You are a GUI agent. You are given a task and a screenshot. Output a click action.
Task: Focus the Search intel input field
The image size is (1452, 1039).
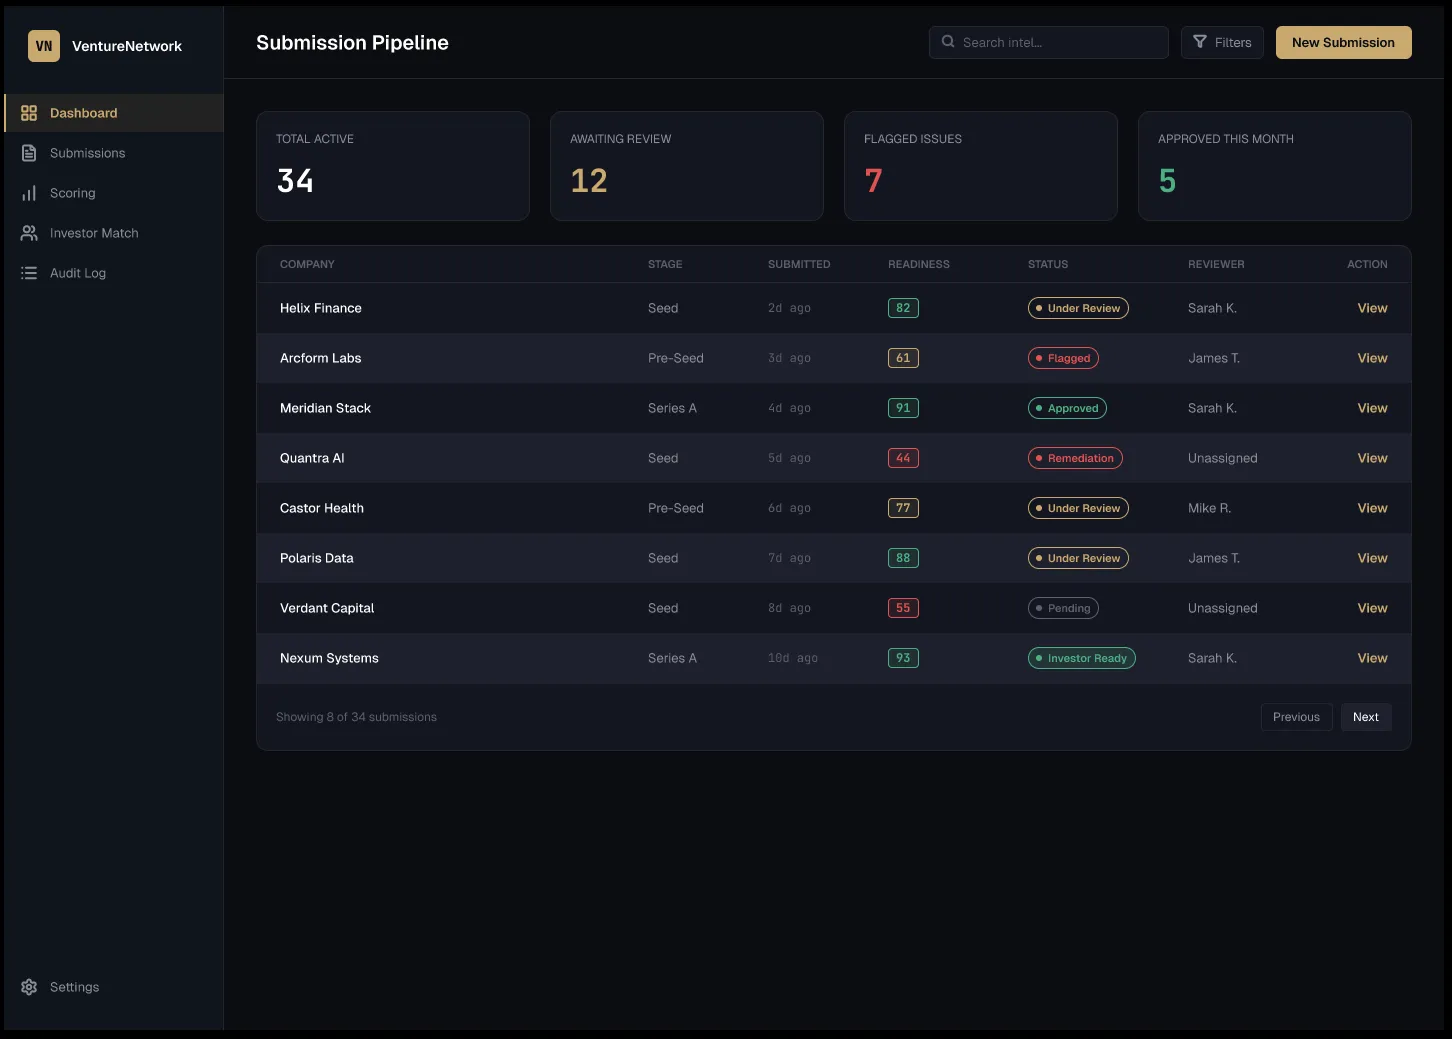[x=1048, y=42]
